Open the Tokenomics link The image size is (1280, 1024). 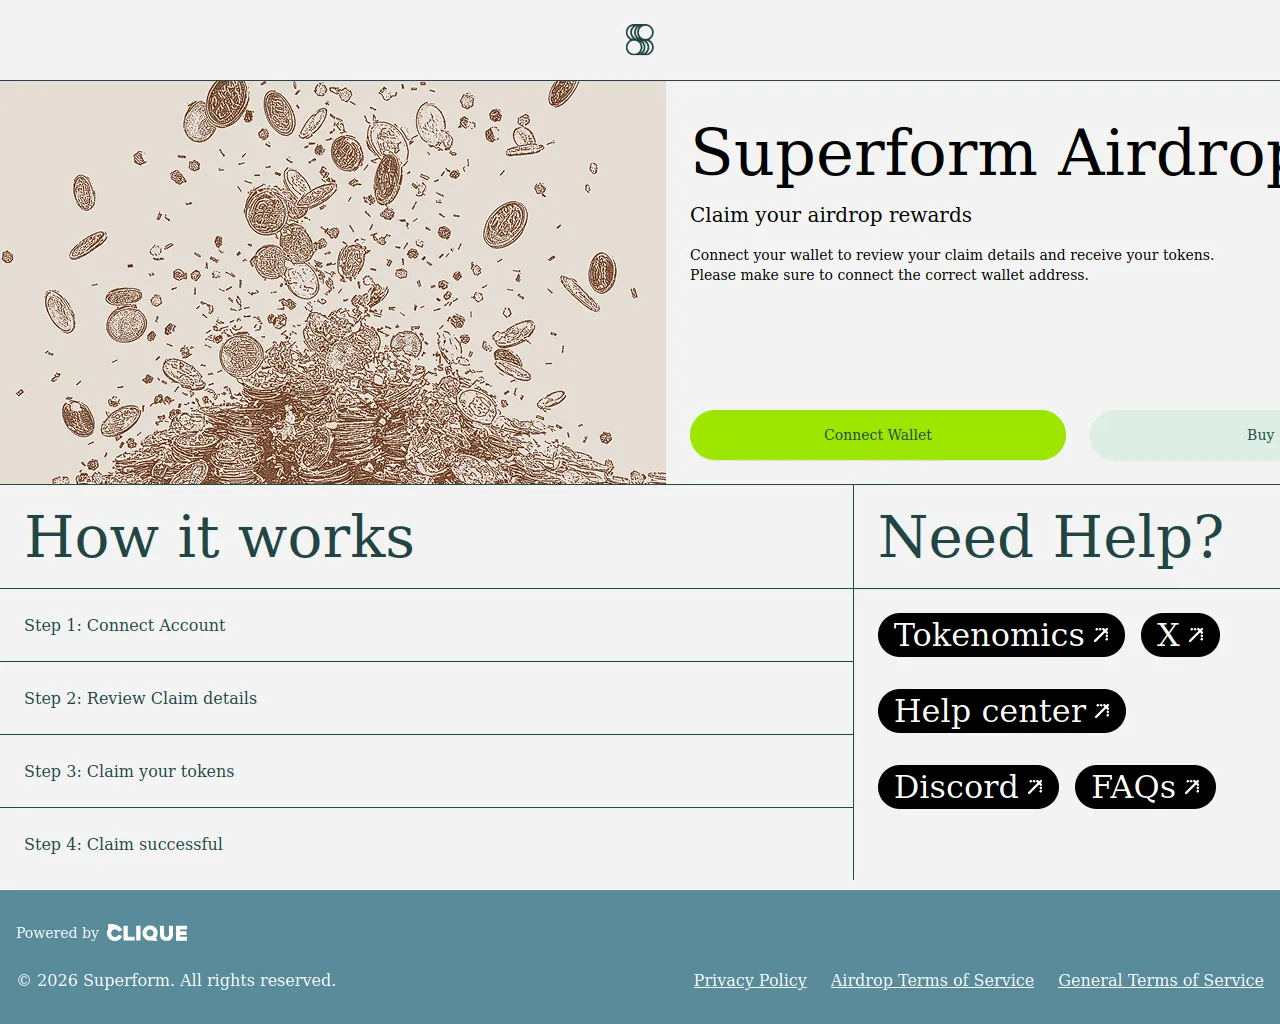[x=1001, y=635]
